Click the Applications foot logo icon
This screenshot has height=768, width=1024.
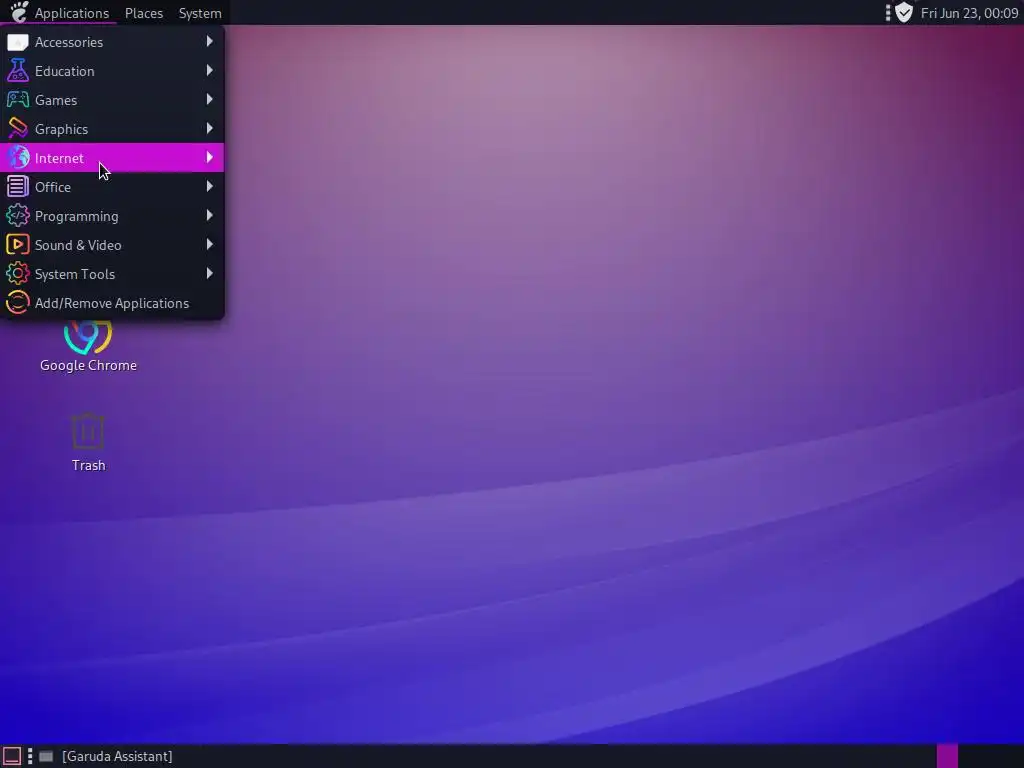click(20, 12)
